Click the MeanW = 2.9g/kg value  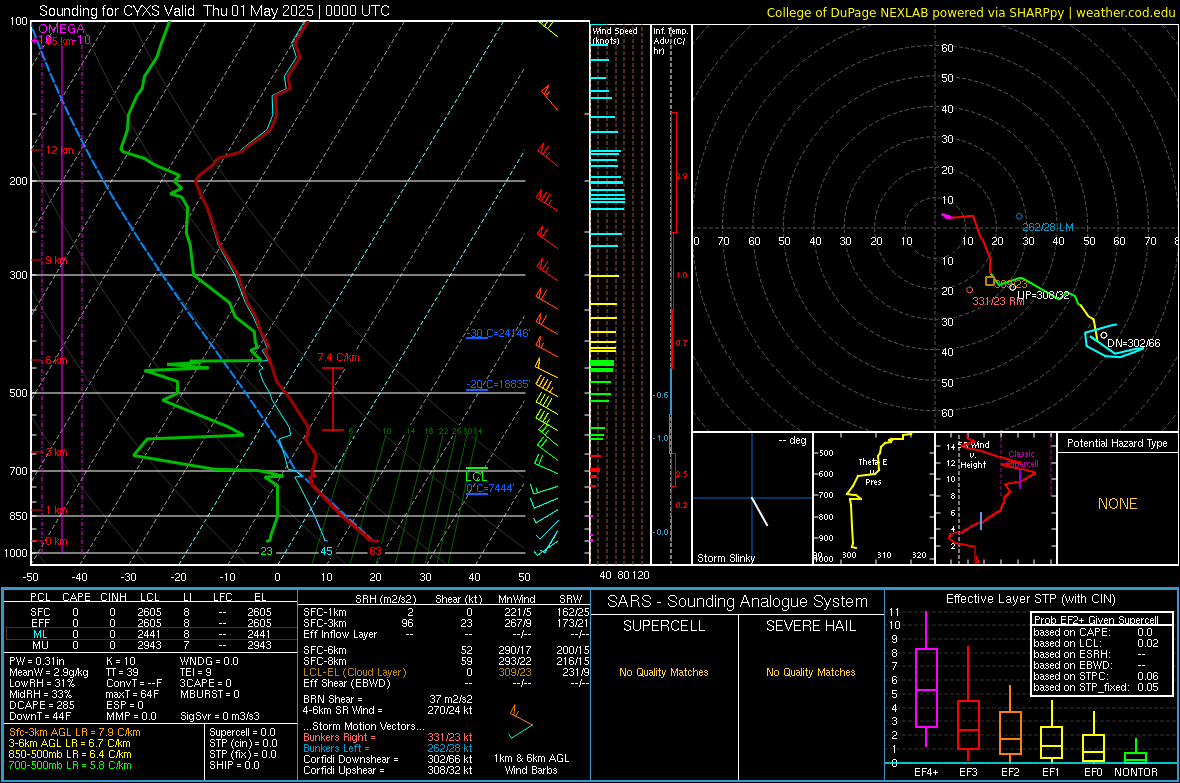49,672
